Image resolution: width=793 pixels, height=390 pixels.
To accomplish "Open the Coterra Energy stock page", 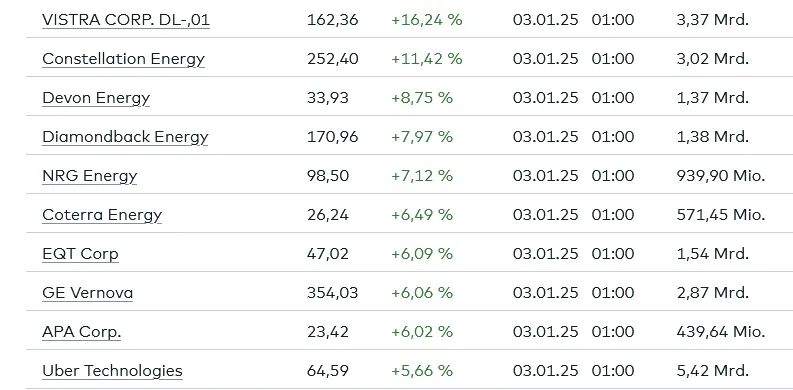I will pos(102,214).
